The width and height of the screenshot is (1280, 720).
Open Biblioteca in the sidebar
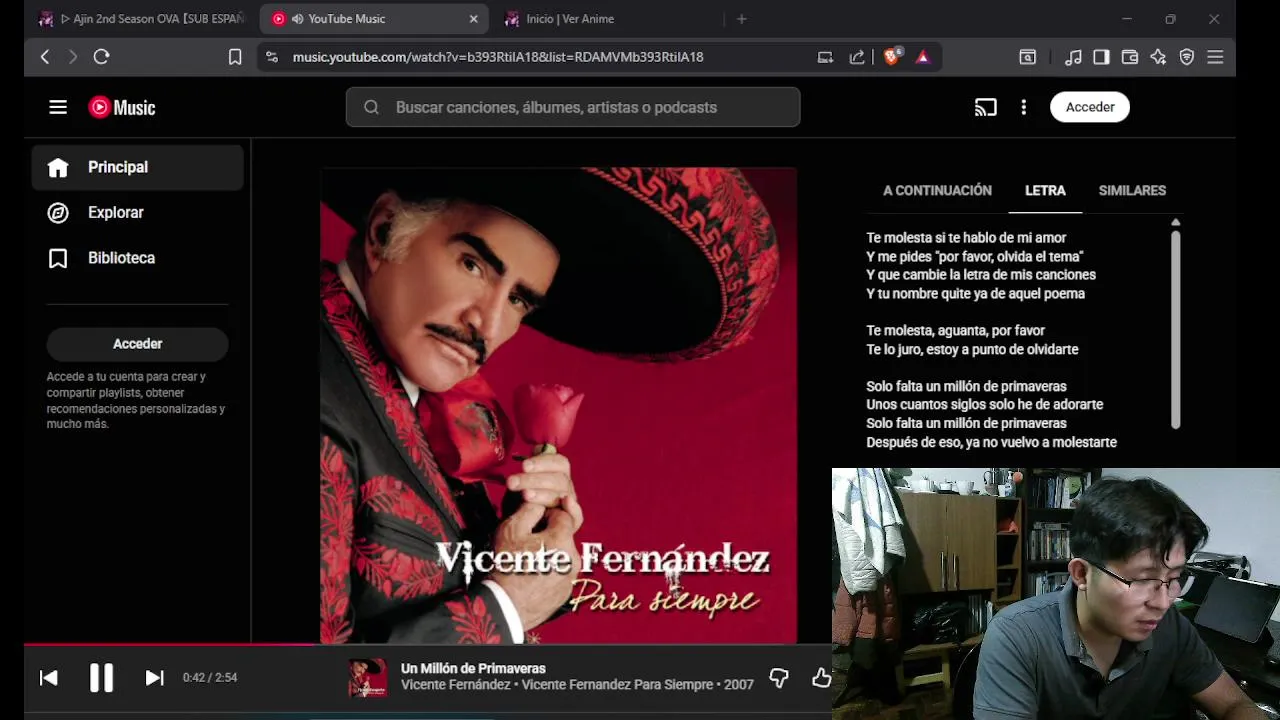(x=138, y=258)
